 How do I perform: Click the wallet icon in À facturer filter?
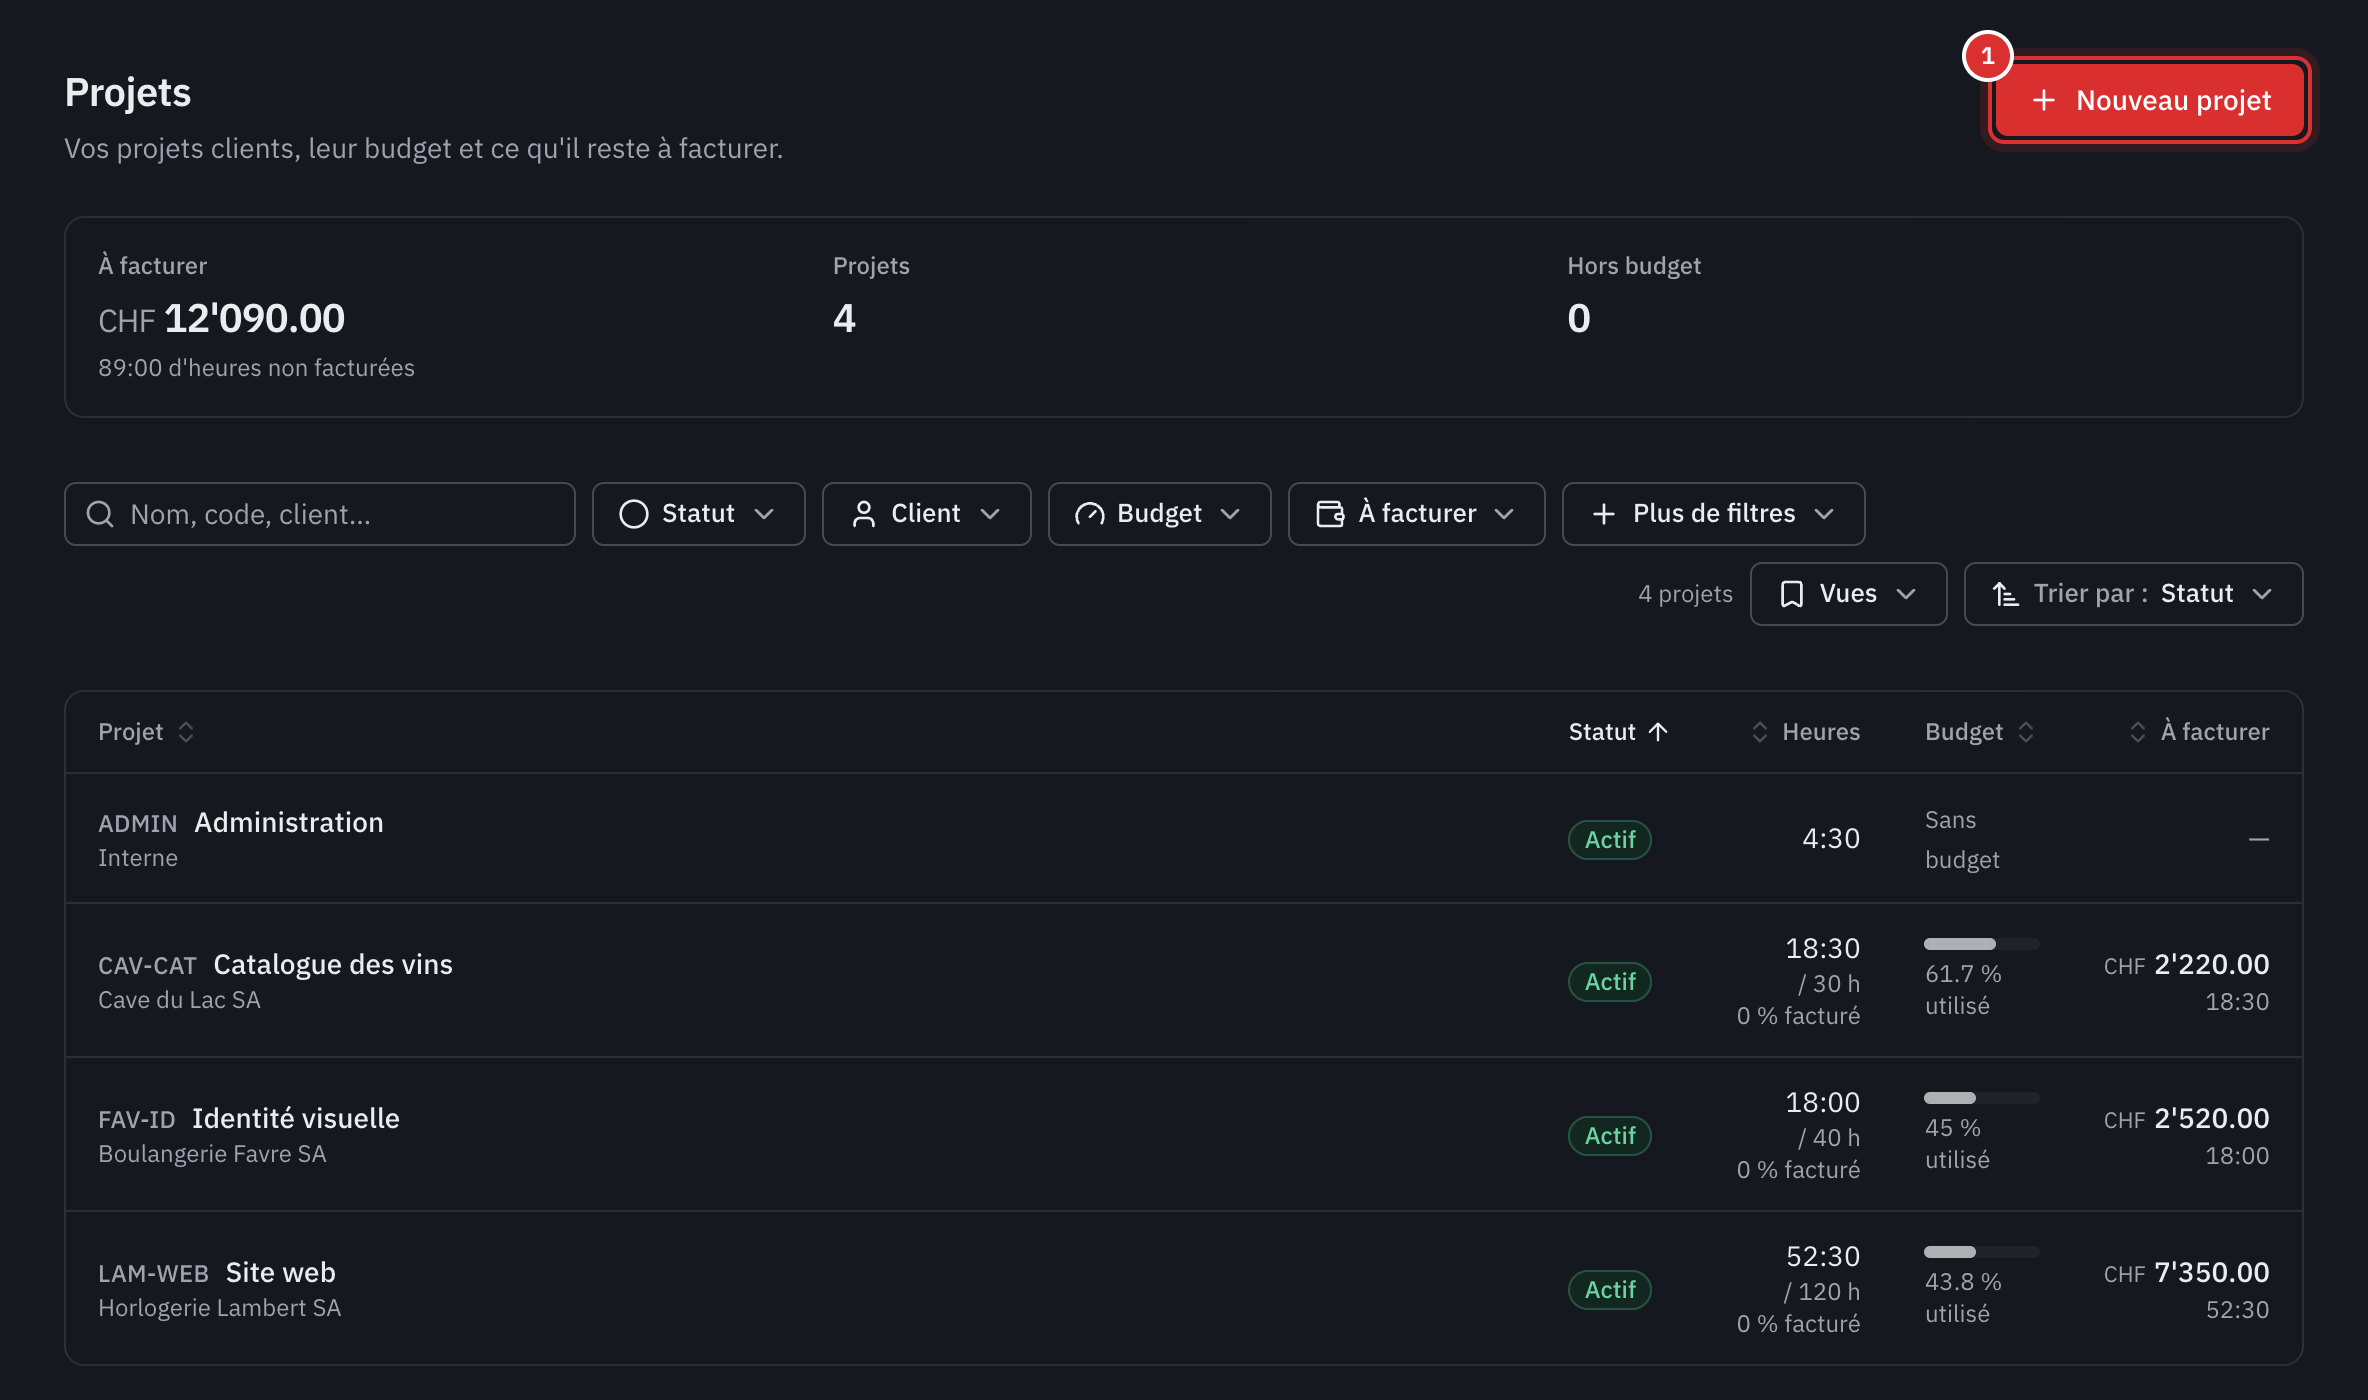(1330, 514)
